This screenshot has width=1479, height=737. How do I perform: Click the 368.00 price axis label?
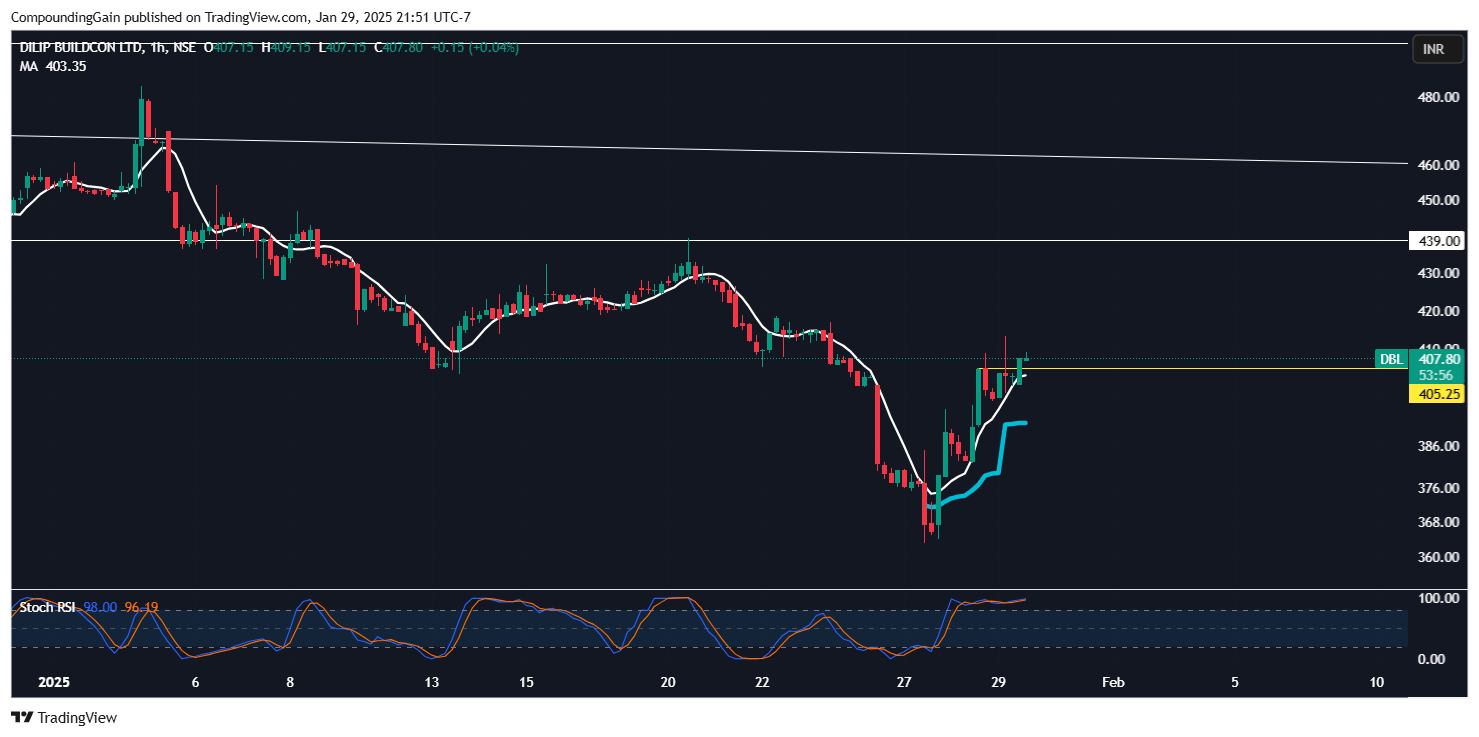(x=1439, y=522)
